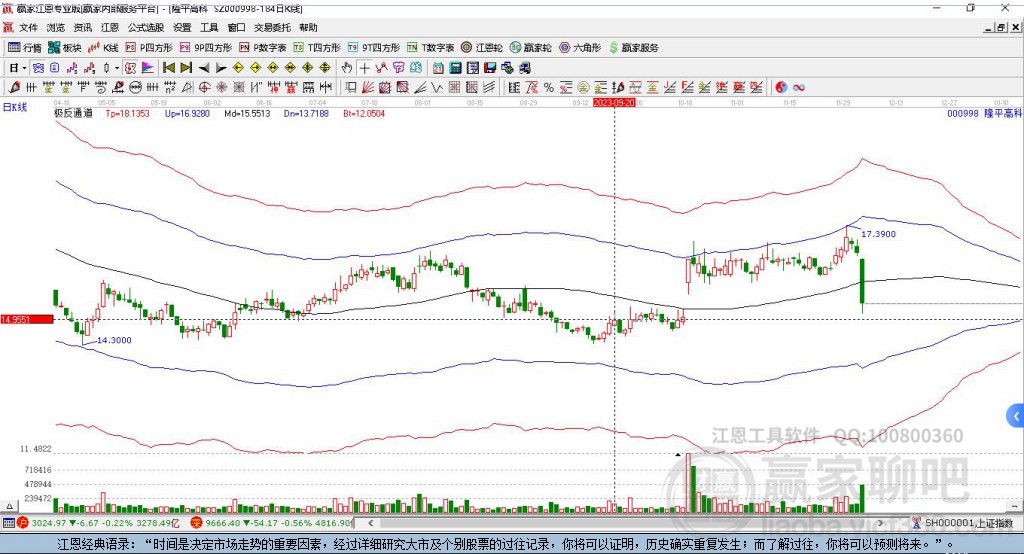
Task: Click the 000998 隆平高科 stock label
Action: tap(985, 113)
